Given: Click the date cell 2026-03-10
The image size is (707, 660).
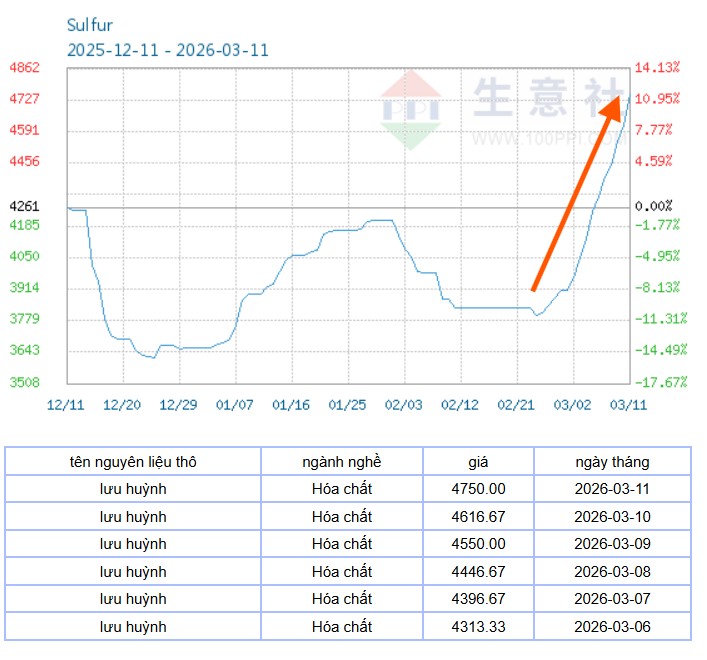Looking at the screenshot, I should point(612,517).
